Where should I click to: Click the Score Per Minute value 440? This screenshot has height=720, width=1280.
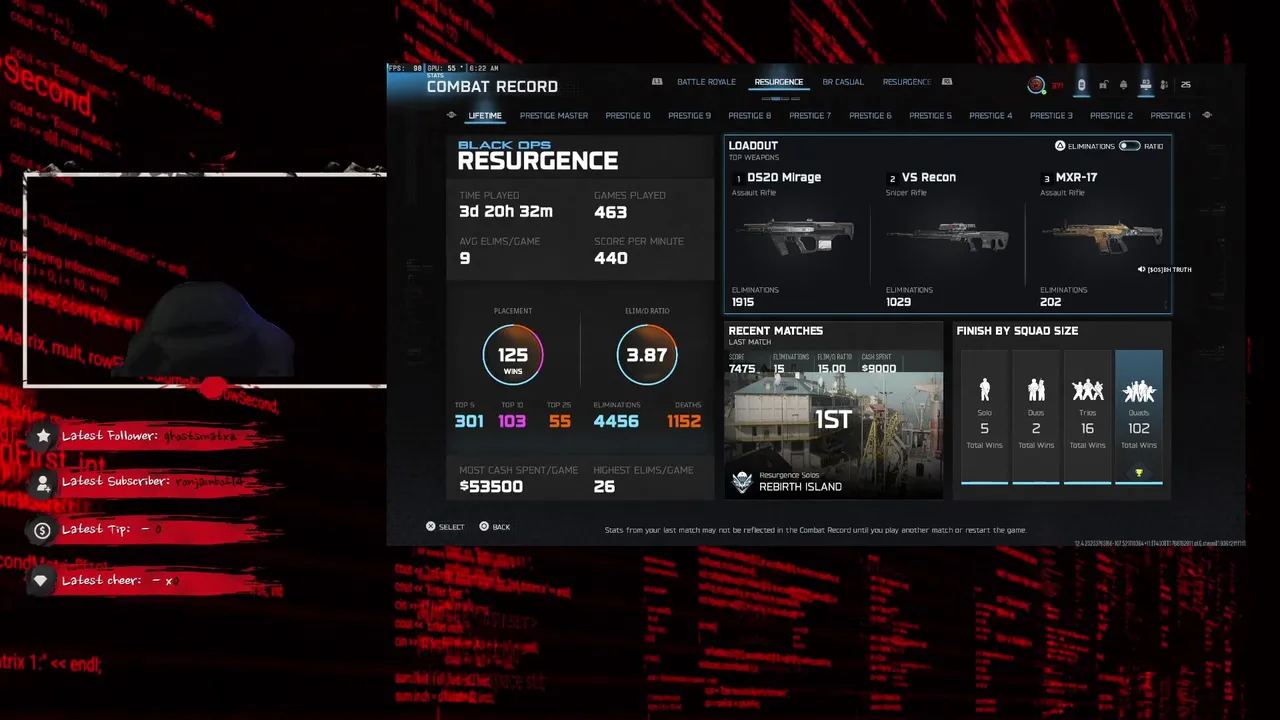611,258
